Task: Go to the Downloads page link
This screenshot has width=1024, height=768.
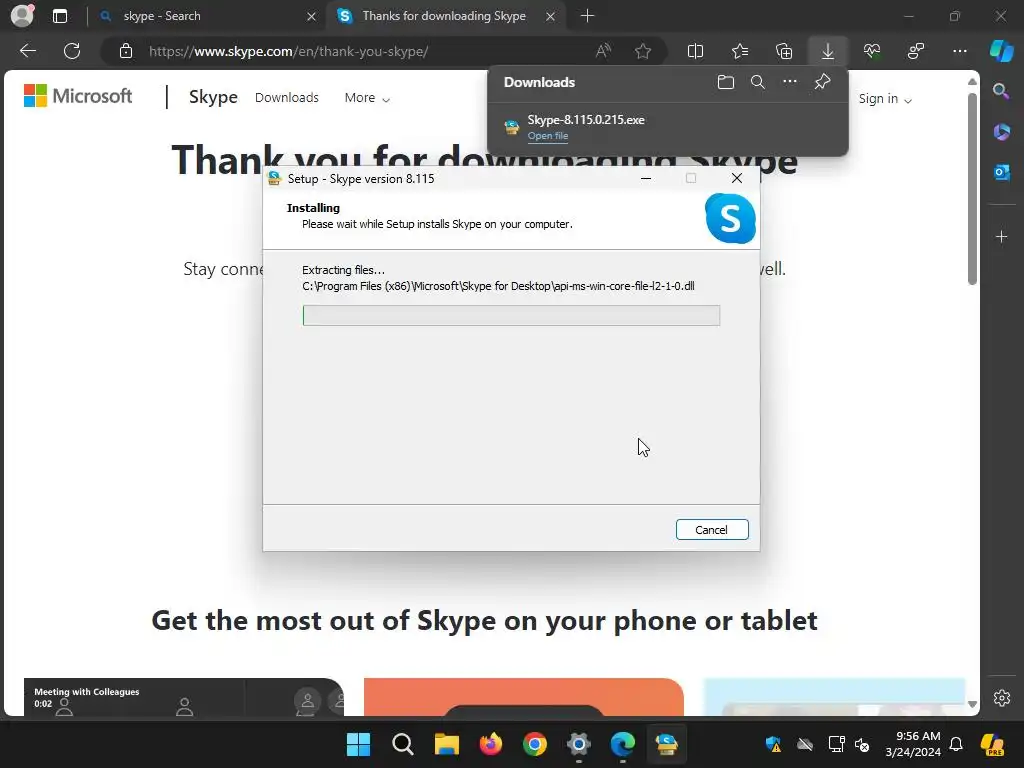Action: coord(287,97)
